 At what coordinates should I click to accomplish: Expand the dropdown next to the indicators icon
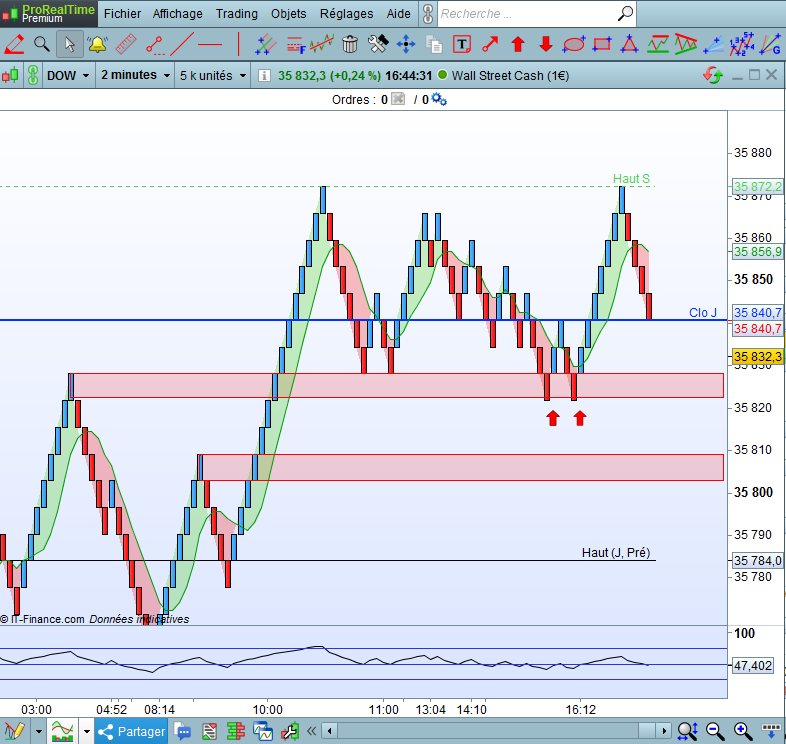click(86, 731)
